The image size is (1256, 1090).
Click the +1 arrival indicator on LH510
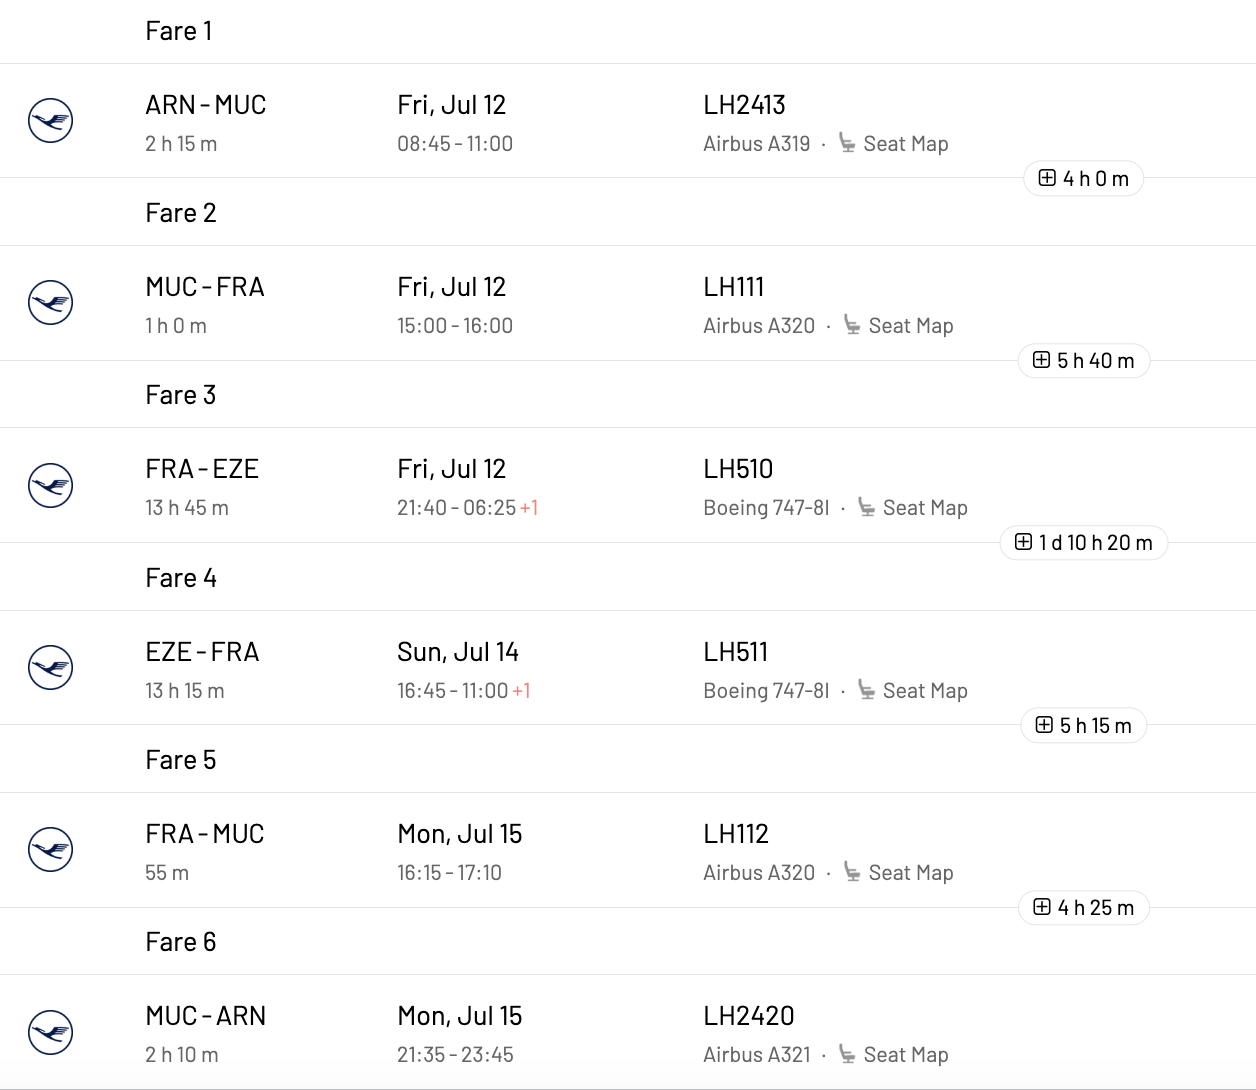pyautogui.click(x=527, y=508)
